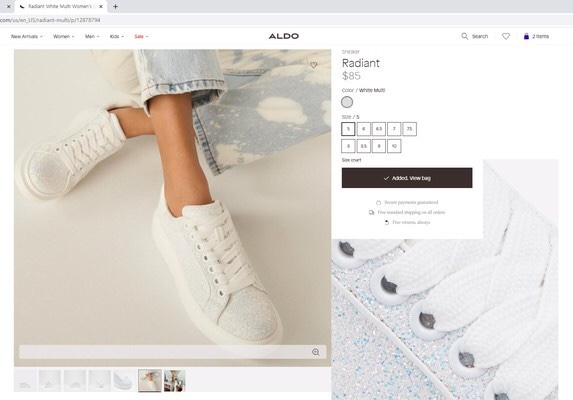
Task: Show the fourth product thumbnail
Action: coord(100,381)
